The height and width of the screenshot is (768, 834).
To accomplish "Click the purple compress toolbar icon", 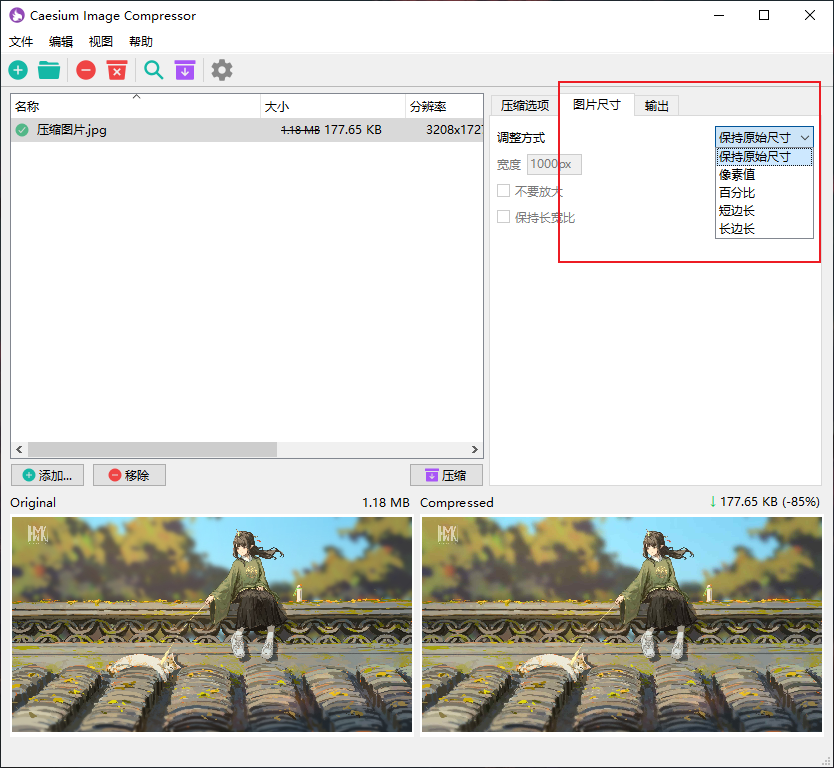I will (x=185, y=70).
